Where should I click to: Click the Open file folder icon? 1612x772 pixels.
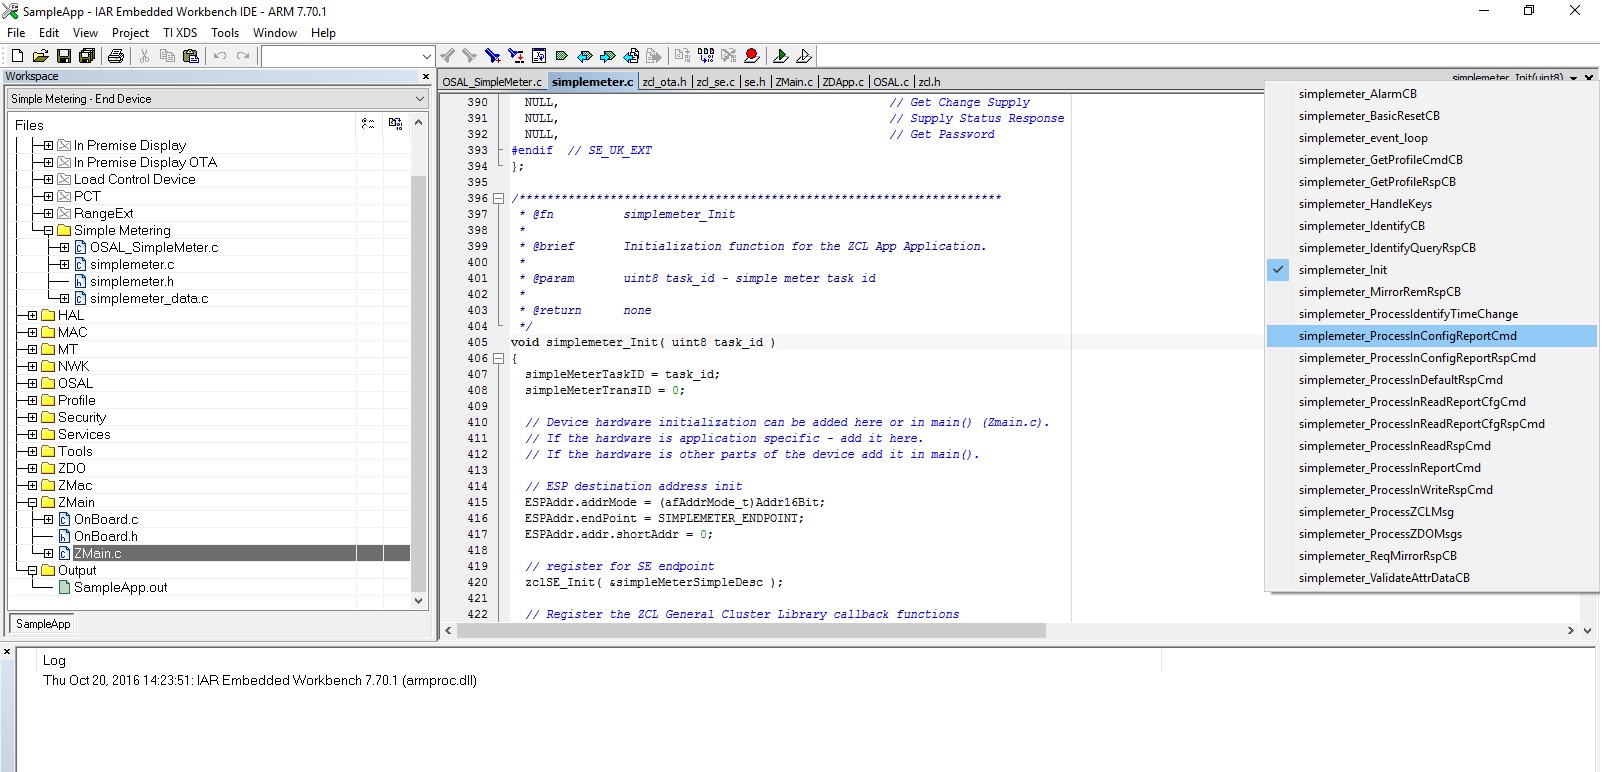tap(40, 56)
